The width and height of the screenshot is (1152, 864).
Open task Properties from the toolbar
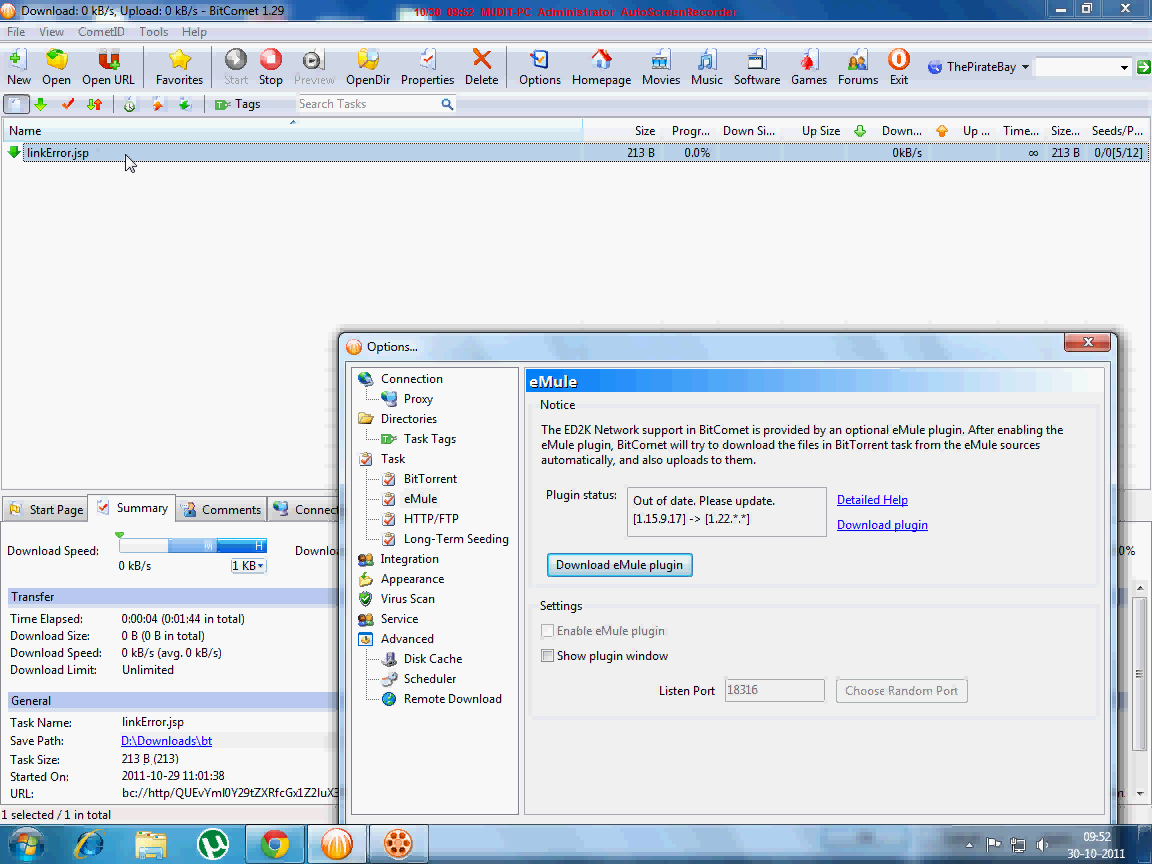[428, 66]
